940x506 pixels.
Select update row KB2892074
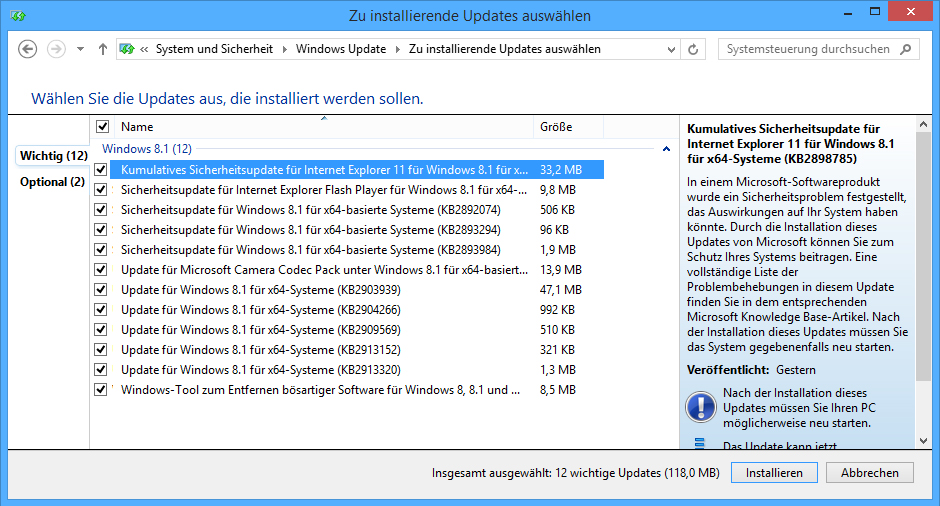(x=357, y=210)
